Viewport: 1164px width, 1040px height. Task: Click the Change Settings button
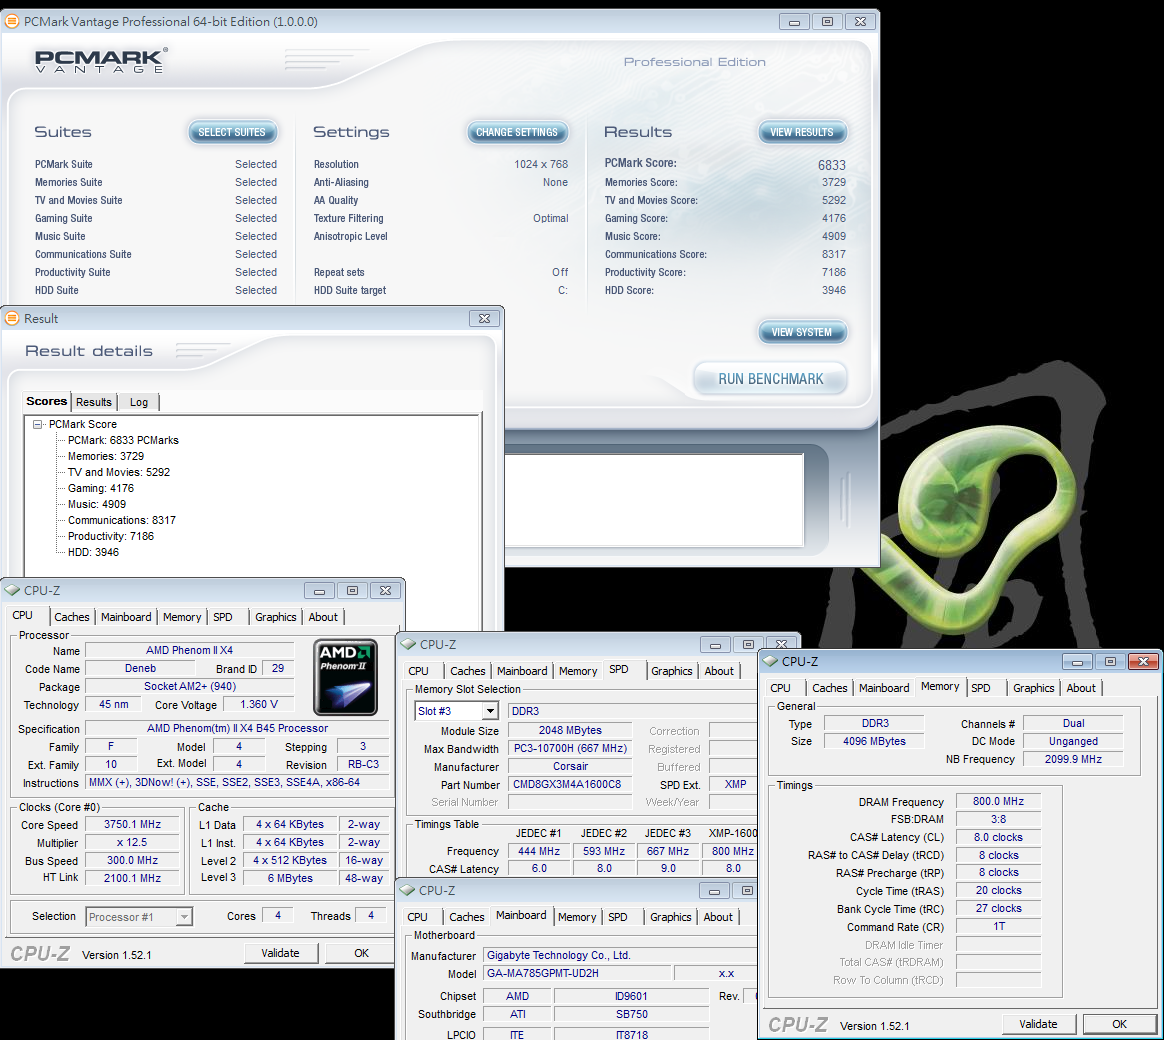pyautogui.click(x=517, y=132)
